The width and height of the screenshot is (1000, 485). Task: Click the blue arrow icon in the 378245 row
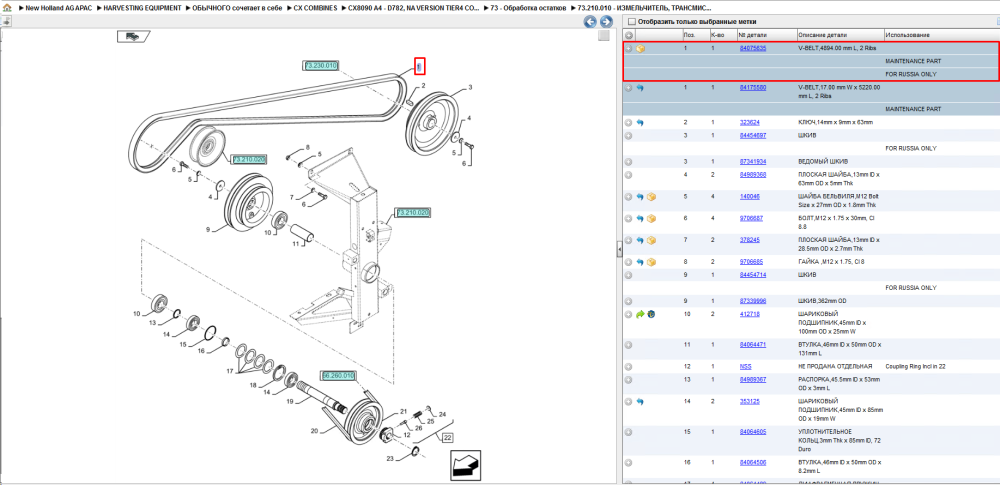click(x=640, y=241)
